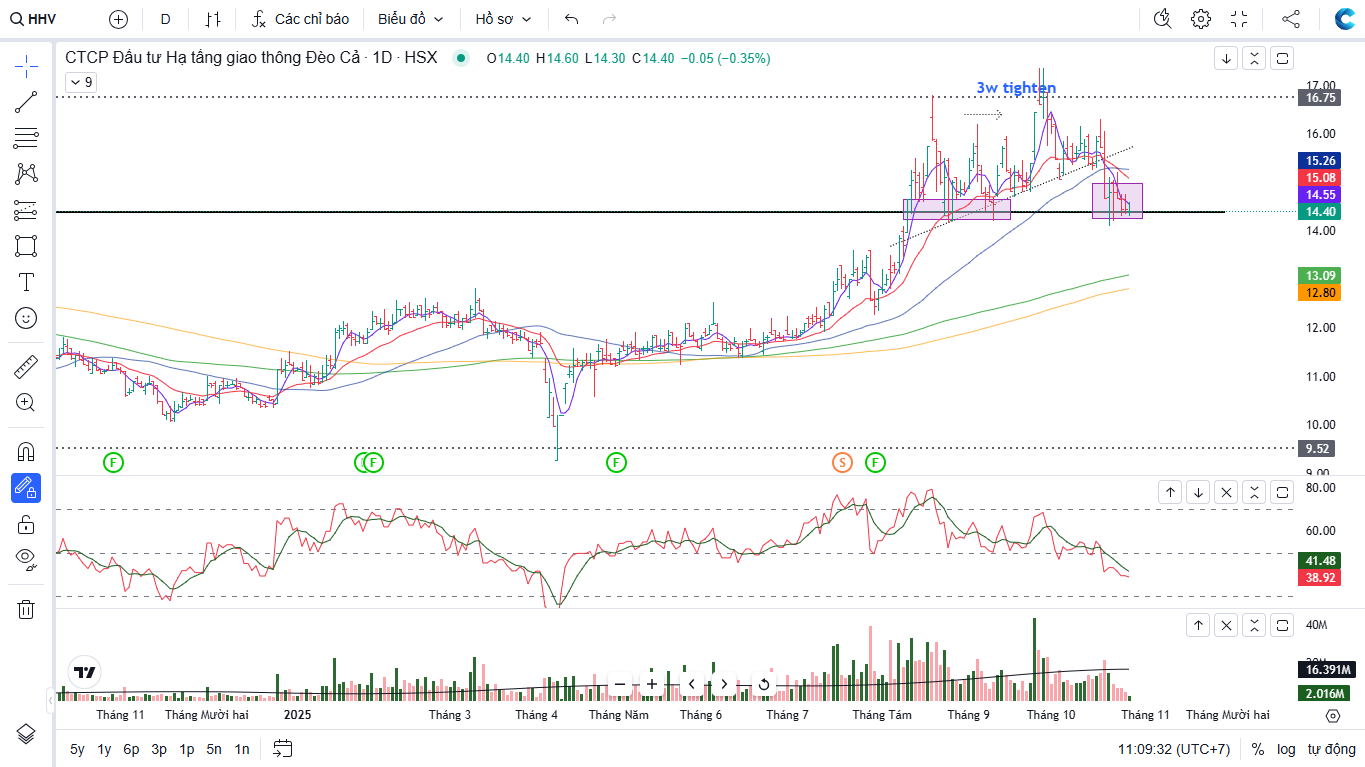Activate the magnet snap mode
This screenshot has height=767, width=1365.
(27, 451)
